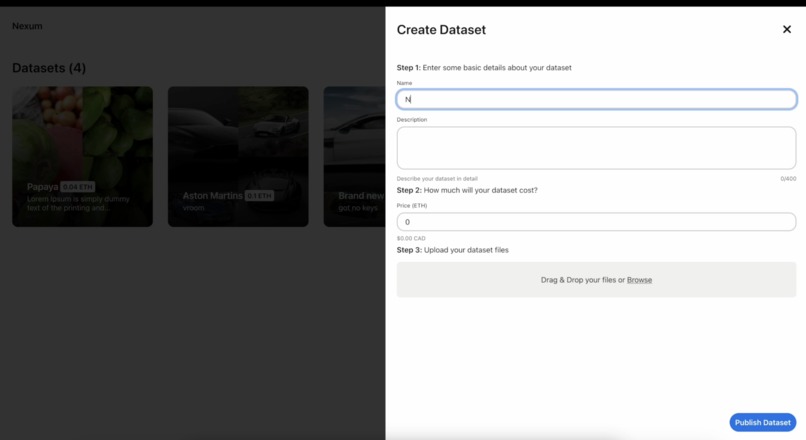The height and width of the screenshot is (440, 806).
Task: Open the Papaya dataset card
Action: 82,156
